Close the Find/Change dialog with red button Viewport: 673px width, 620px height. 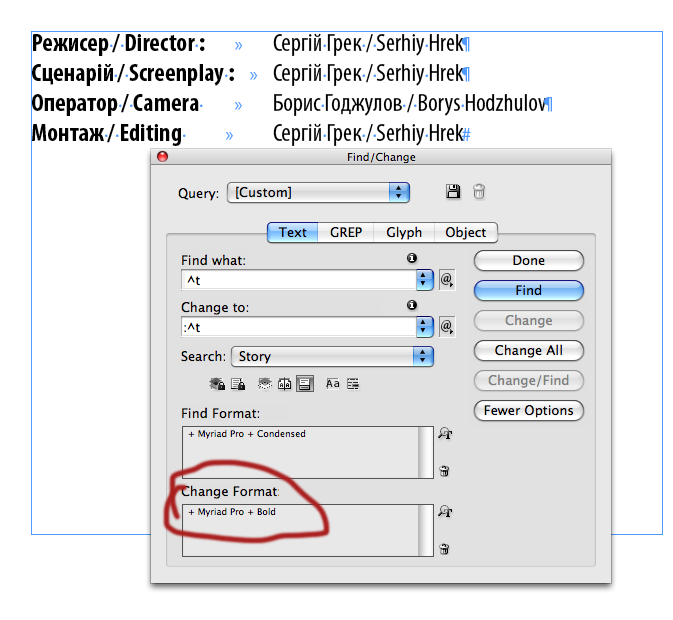(x=162, y=157)
